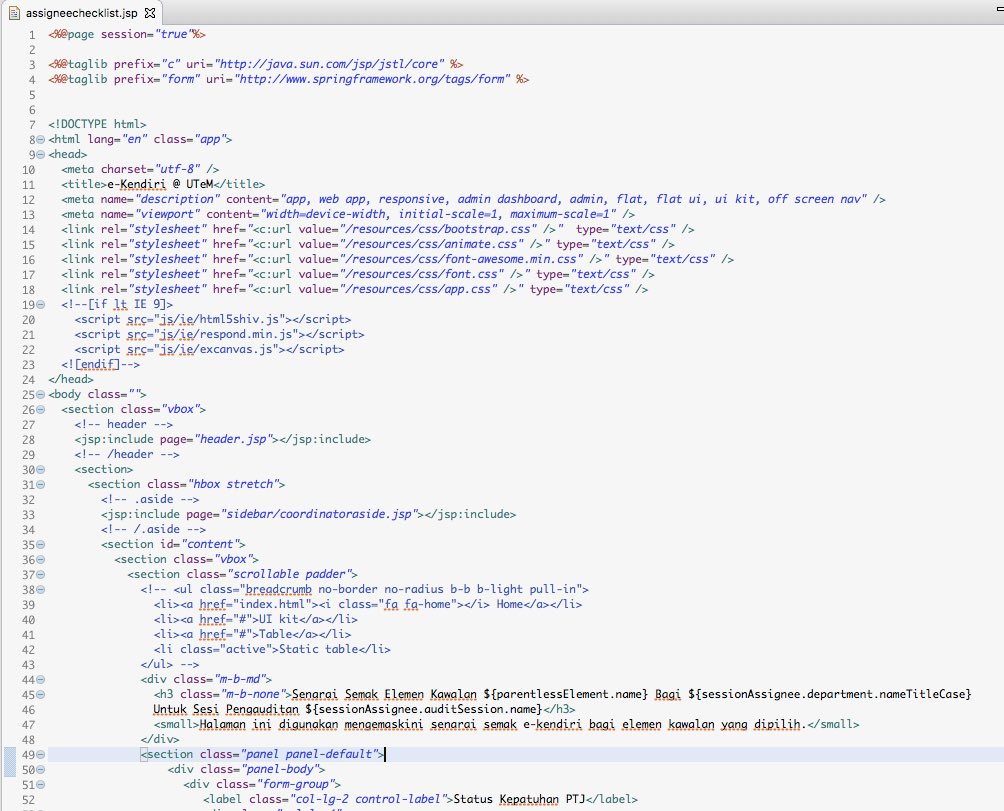The width and height of the screenshot is (1004, 811).
Task: Collapse the body tag fold on line 25
Action: (x=41, y=394)
